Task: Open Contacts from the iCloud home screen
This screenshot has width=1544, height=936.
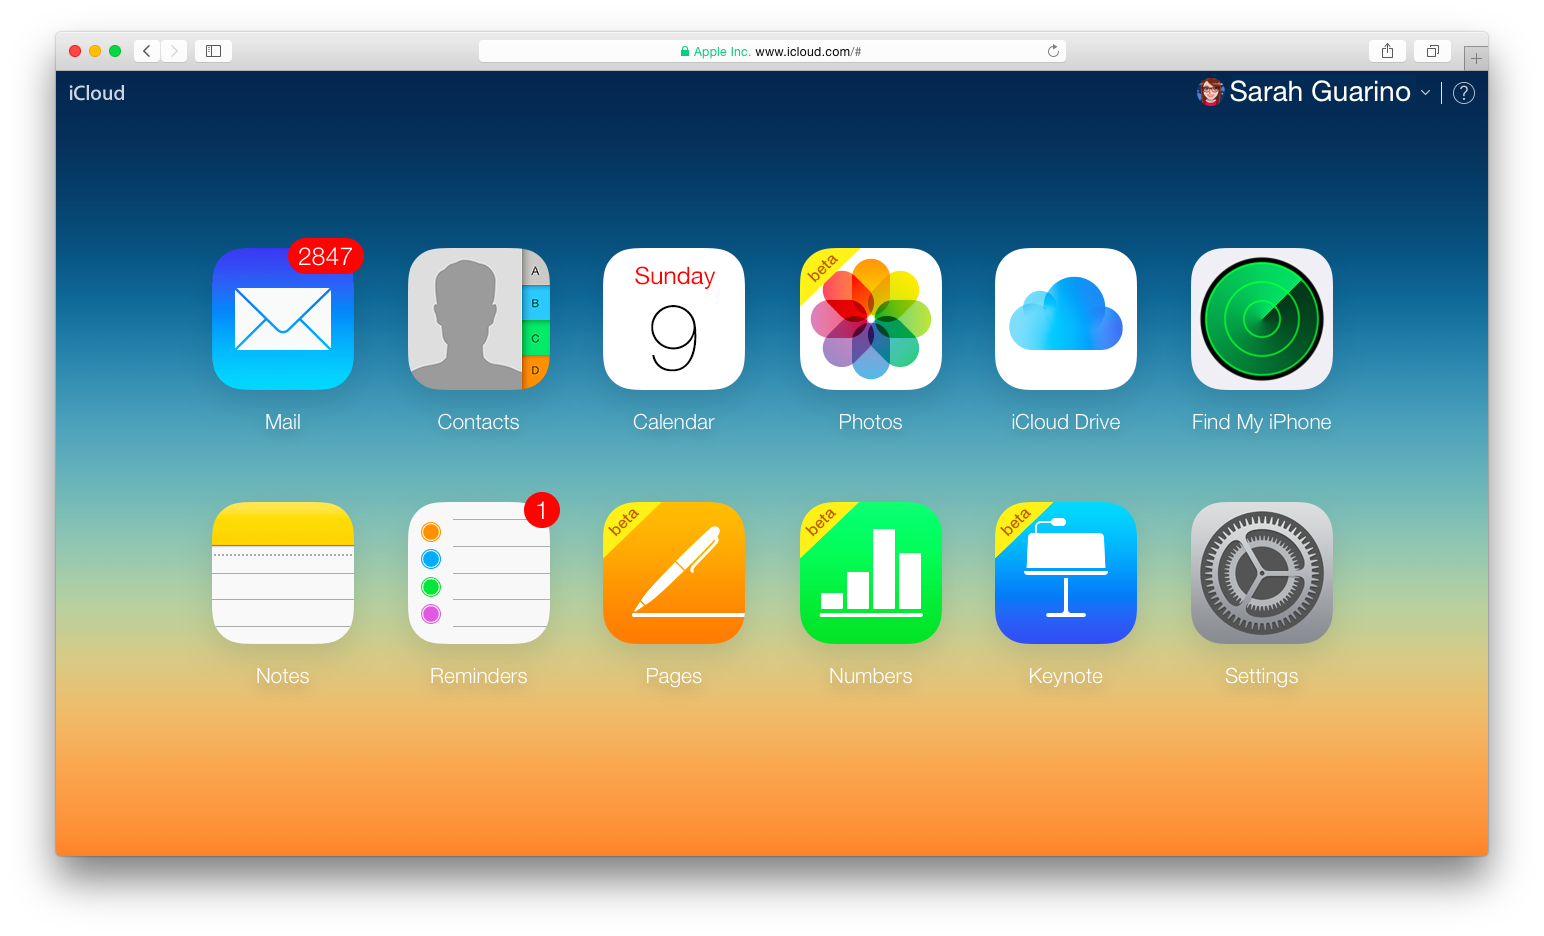Action: click(478, 320)
